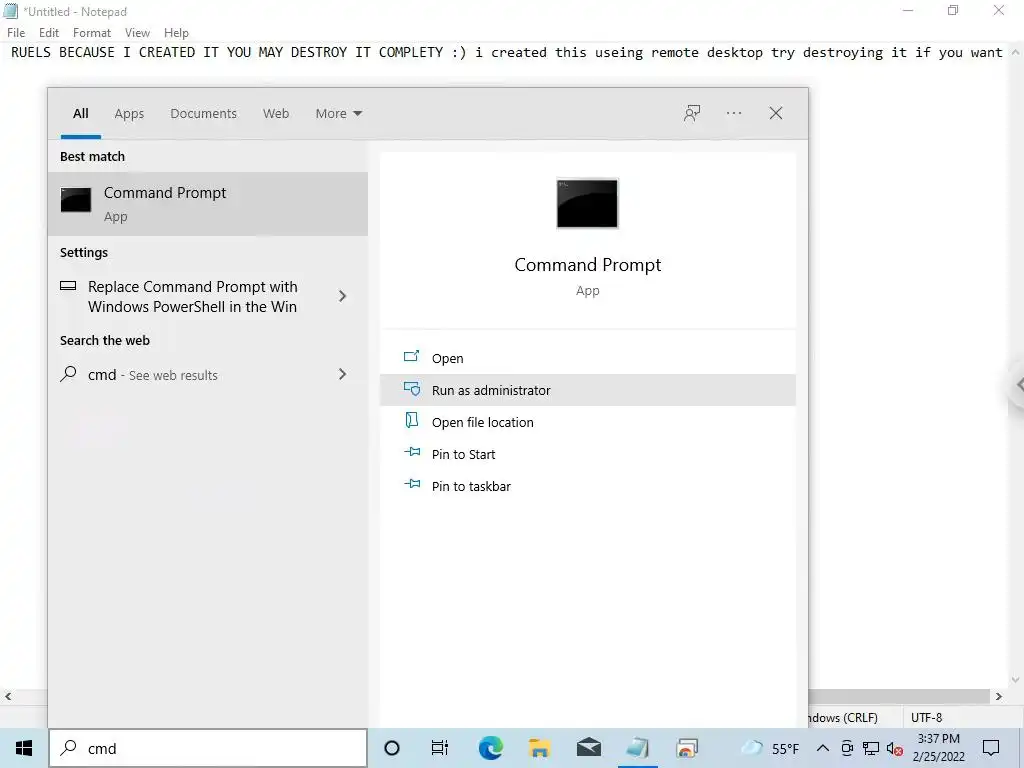This screenshot has height=768, width=1024.
Task: Click Command Prompt title in details pane
Action: coord(587,264)
